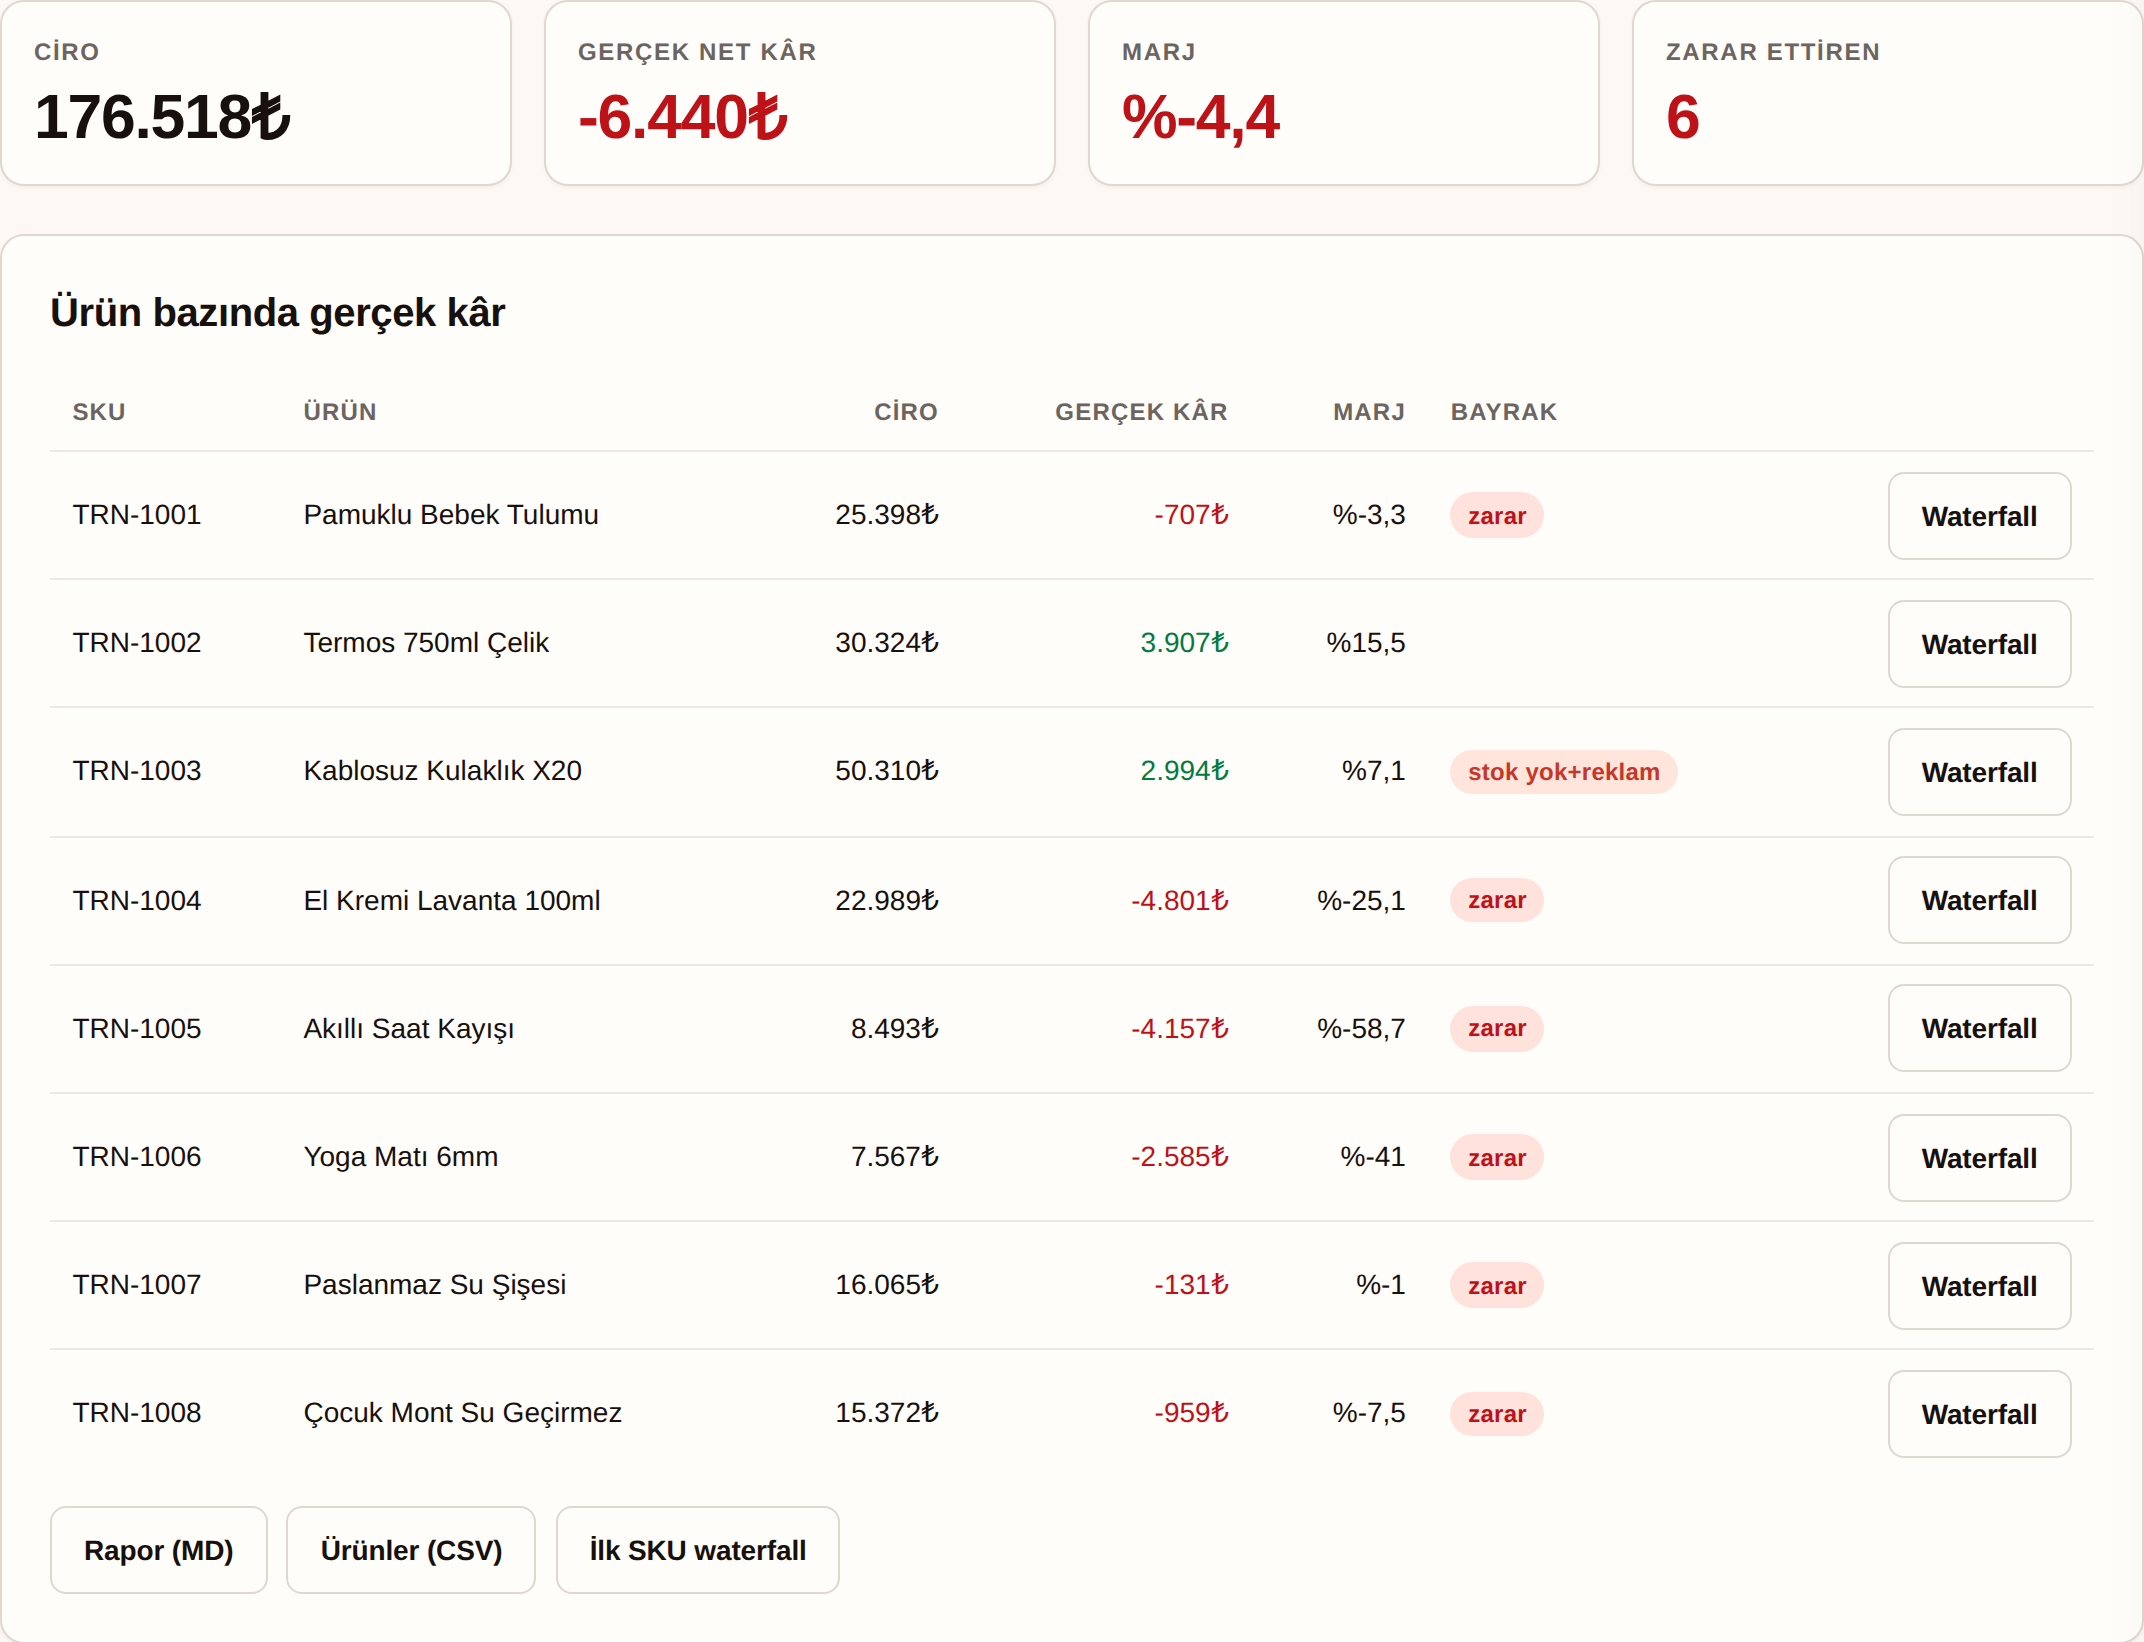
Task: Click the İlk SKU waterfall button
Action: (x=698, y=1550)
